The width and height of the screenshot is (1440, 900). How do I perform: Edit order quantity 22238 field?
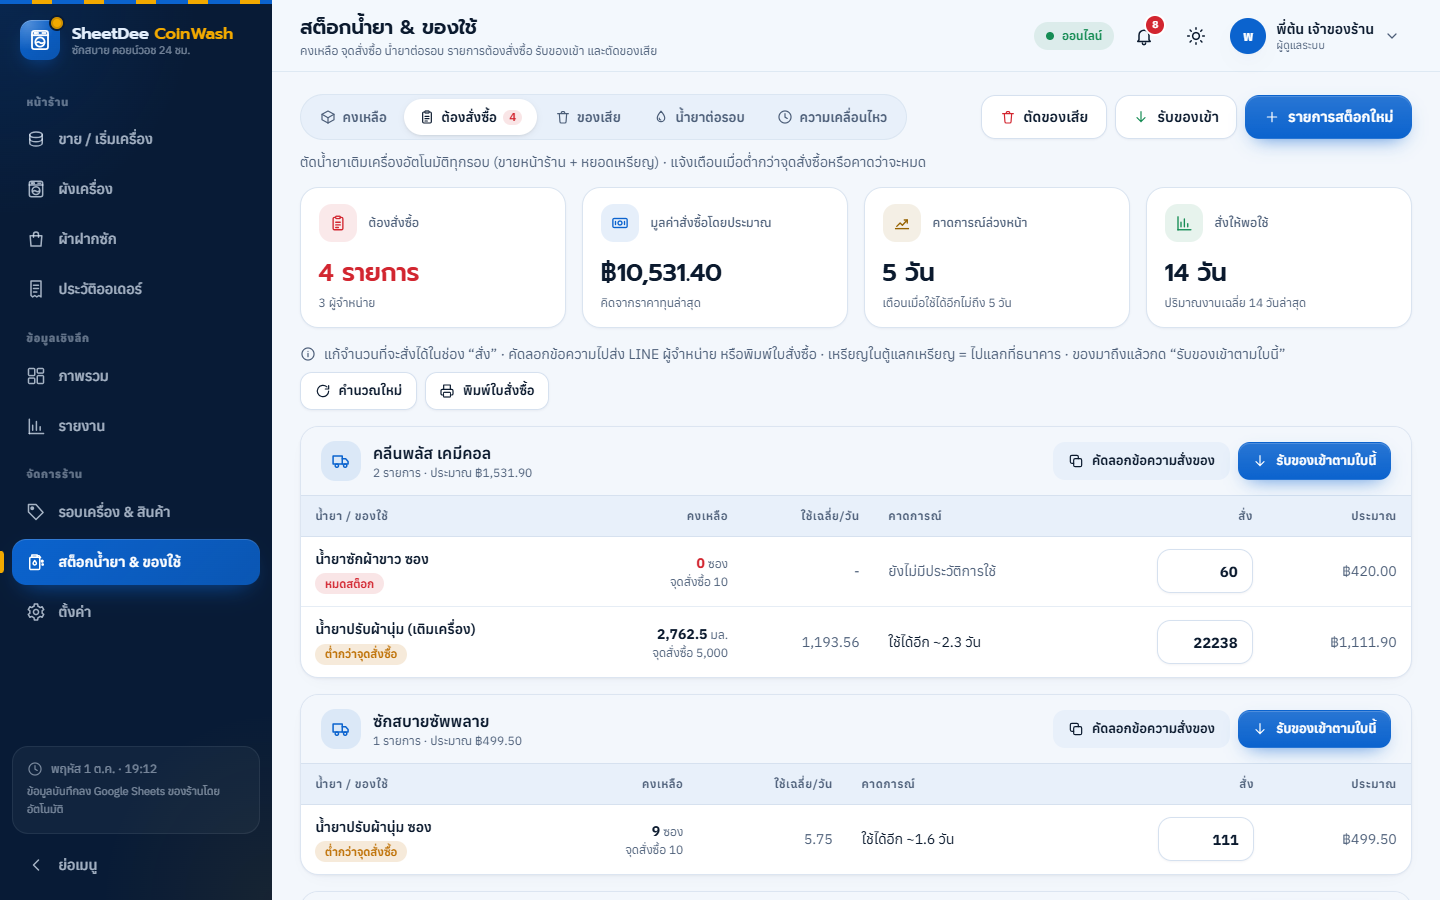pyautogui.click(x=1205, y=642)
